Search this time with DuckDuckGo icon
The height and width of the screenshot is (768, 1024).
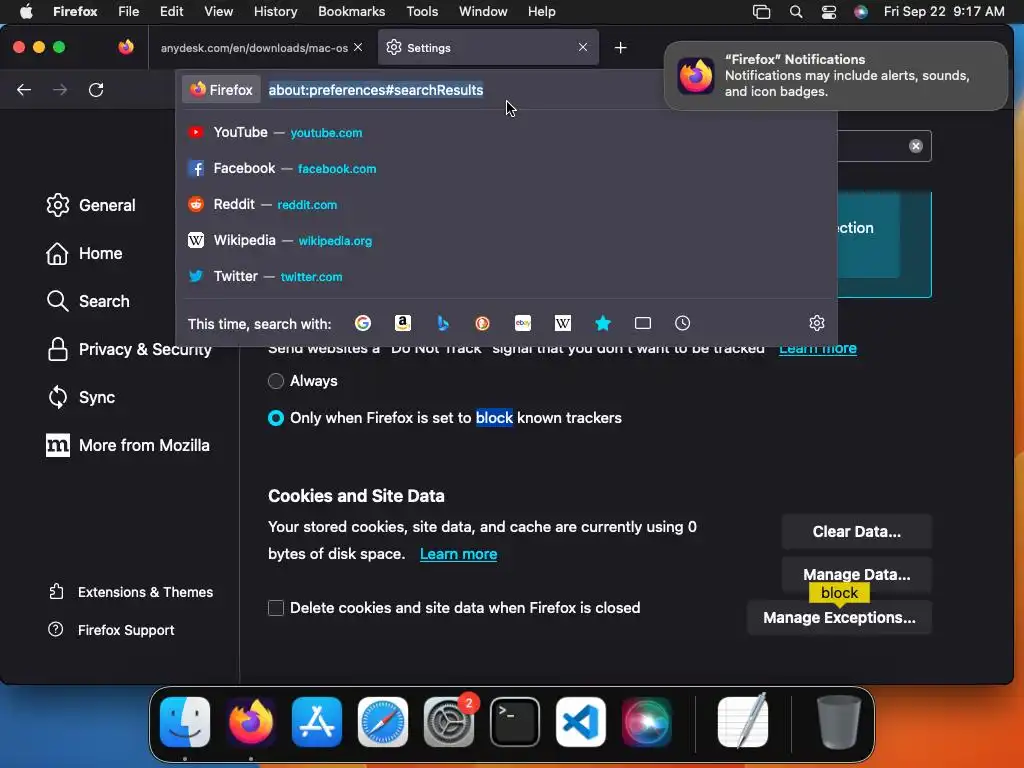click(x=483, y=323)
